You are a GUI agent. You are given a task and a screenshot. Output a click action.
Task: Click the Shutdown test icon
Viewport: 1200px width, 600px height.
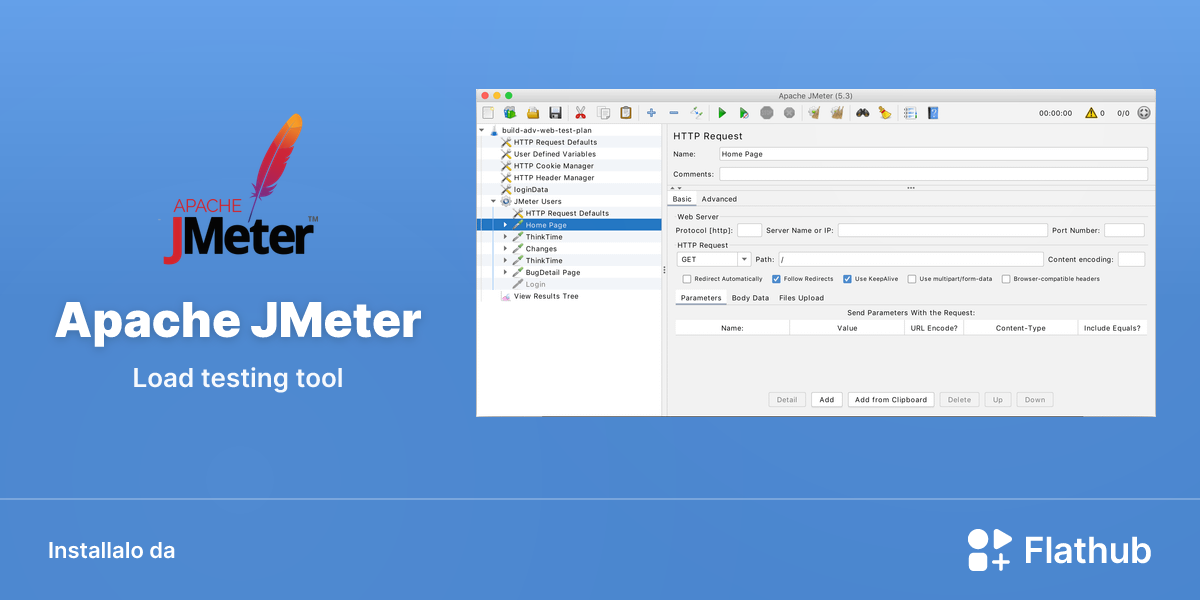coord(789,113)
